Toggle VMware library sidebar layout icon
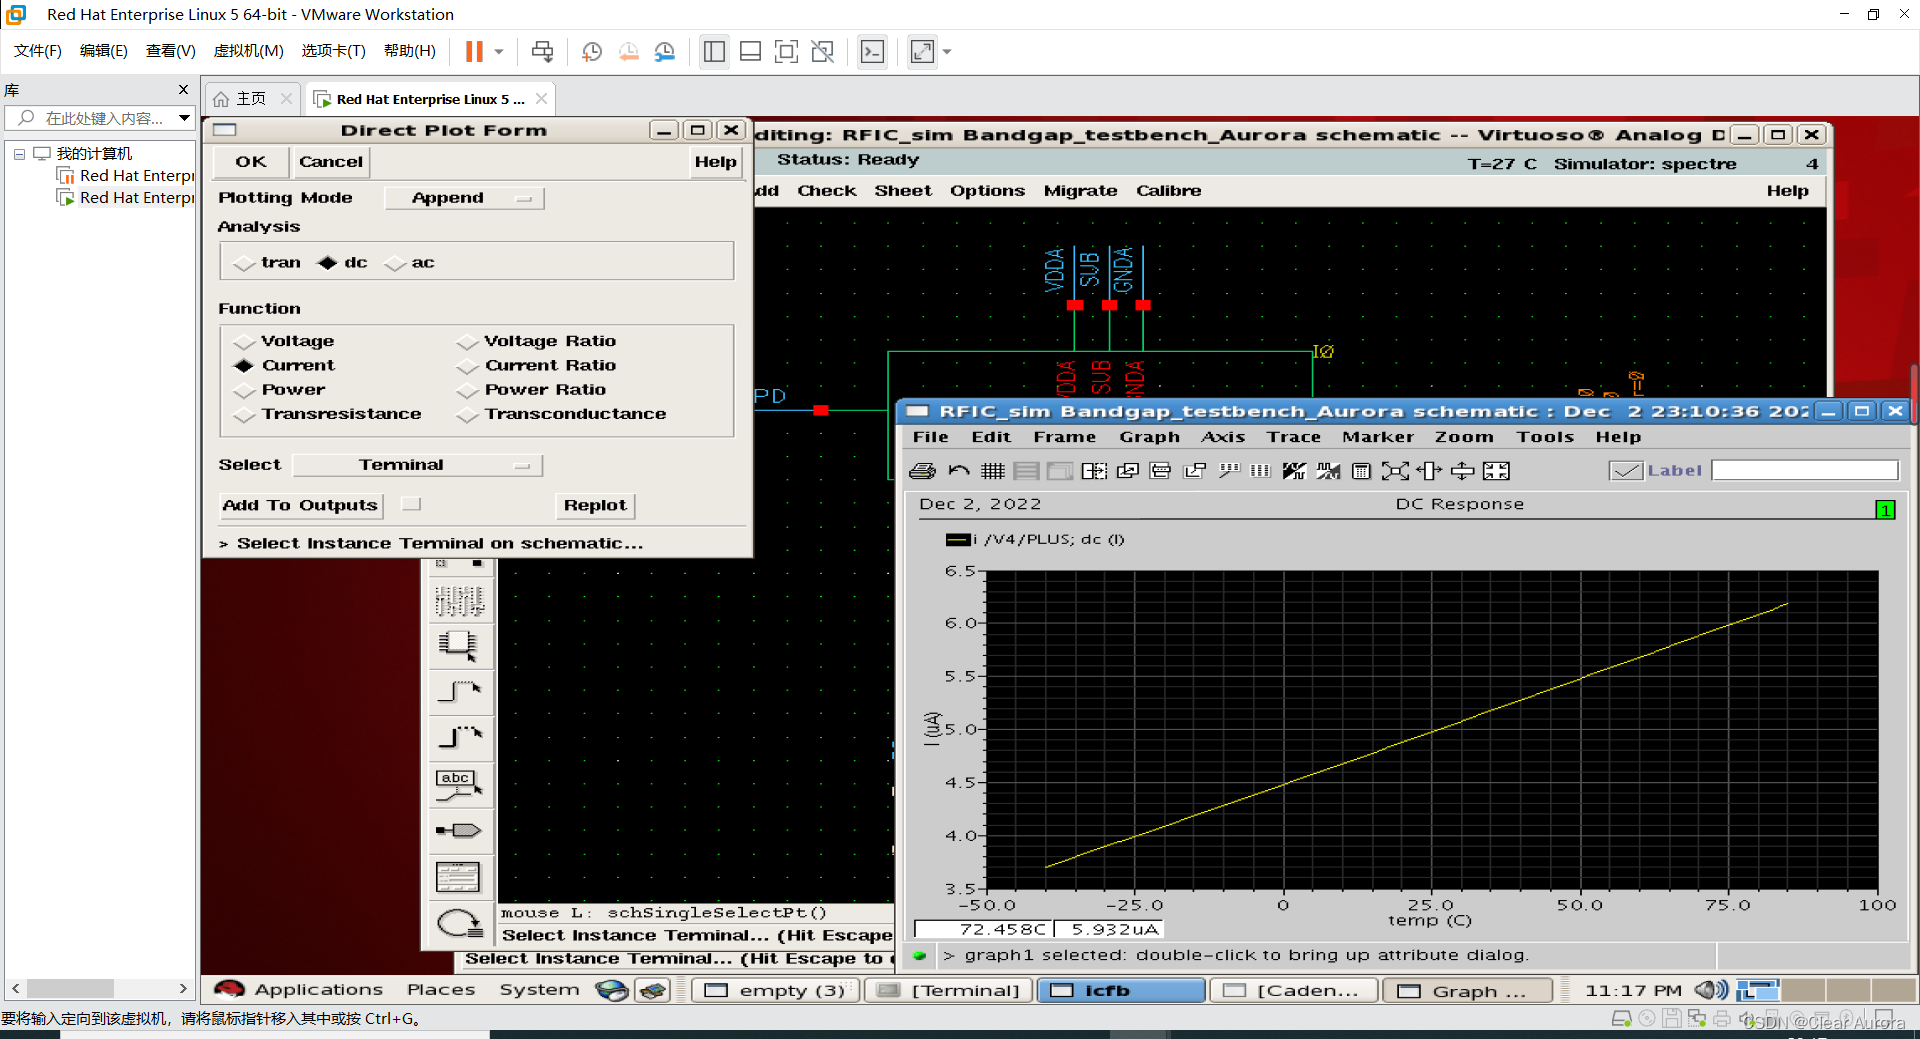Image resolution: width=1920 pixels, height=1039 pixels. (x=714, y=52)
